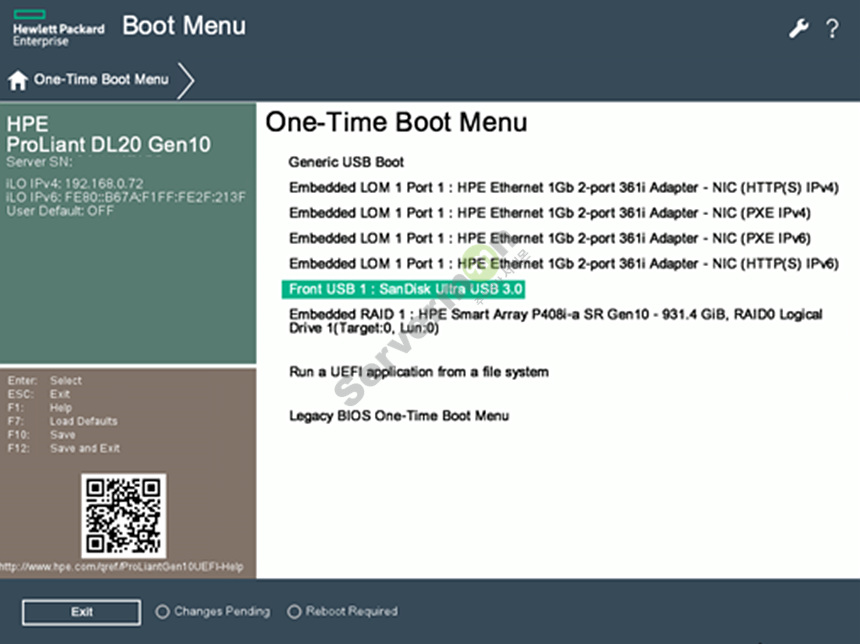This screenshot has height=644, width=860.
Task: Click the F7: Load Defaults hint
Action: [63, 421]
